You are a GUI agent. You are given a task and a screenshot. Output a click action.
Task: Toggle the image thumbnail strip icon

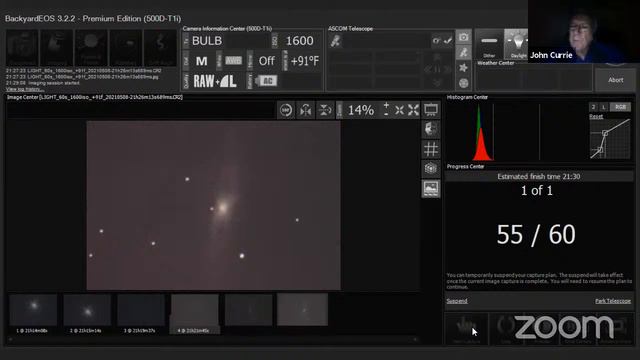tap(431, 189)
